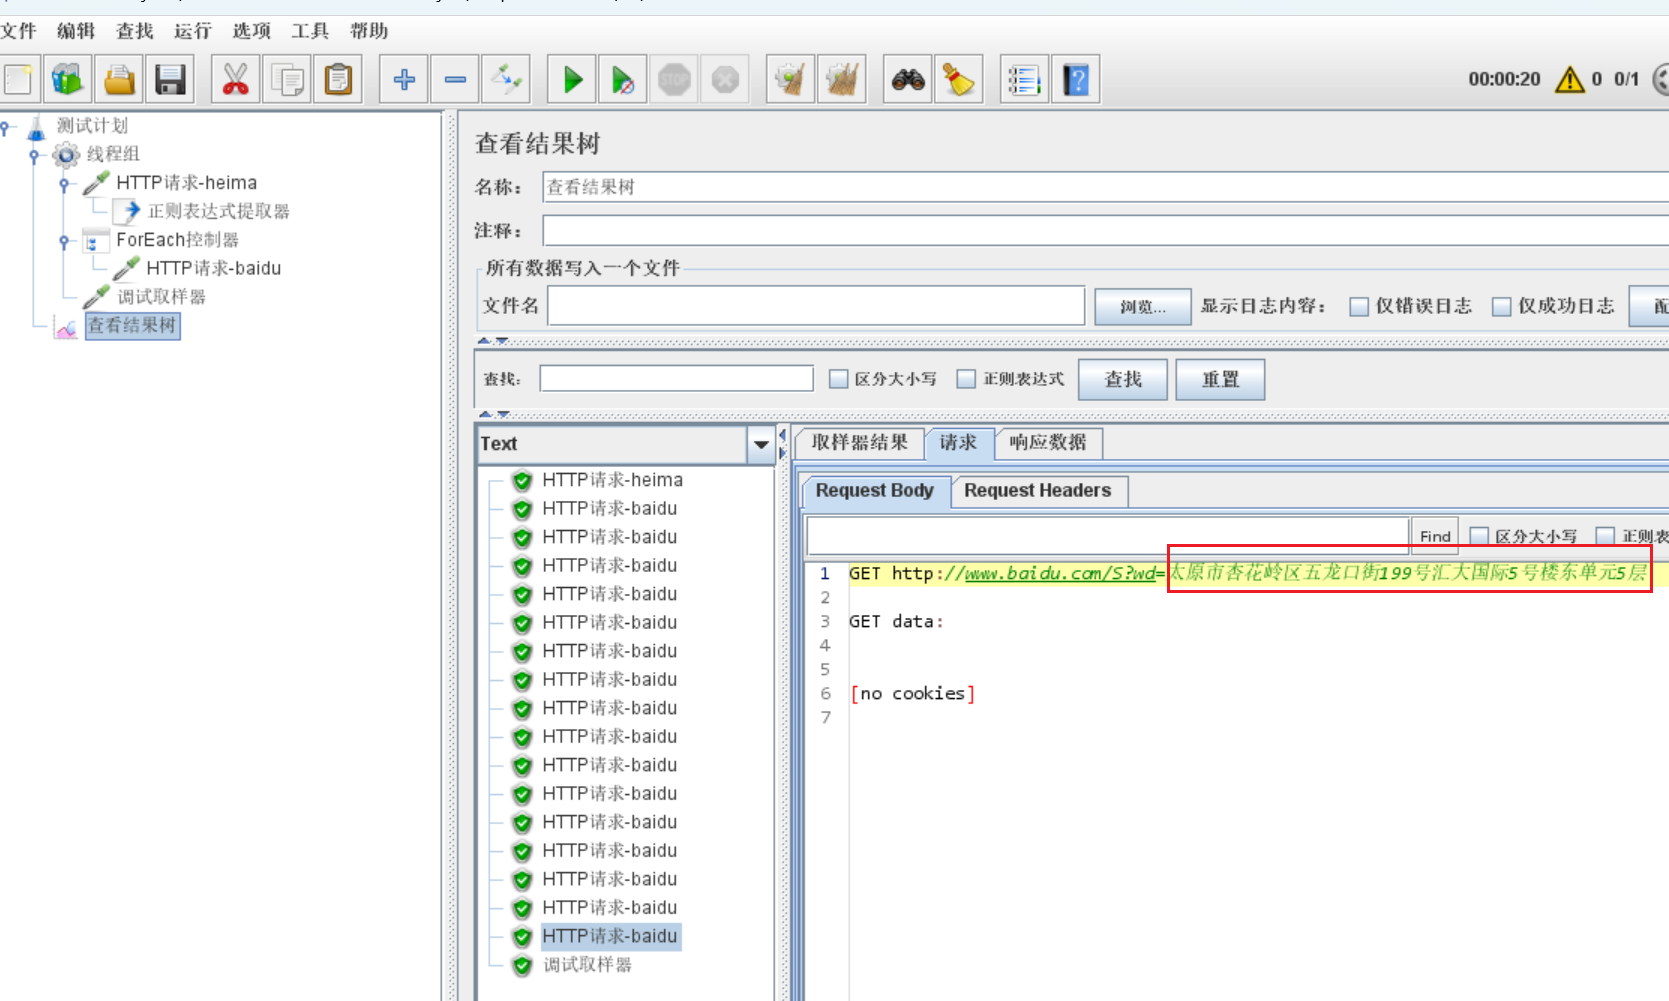1669x1001 pixels.
Task: Switch to Request Headers tab
Action: (x=1038, y=491)
